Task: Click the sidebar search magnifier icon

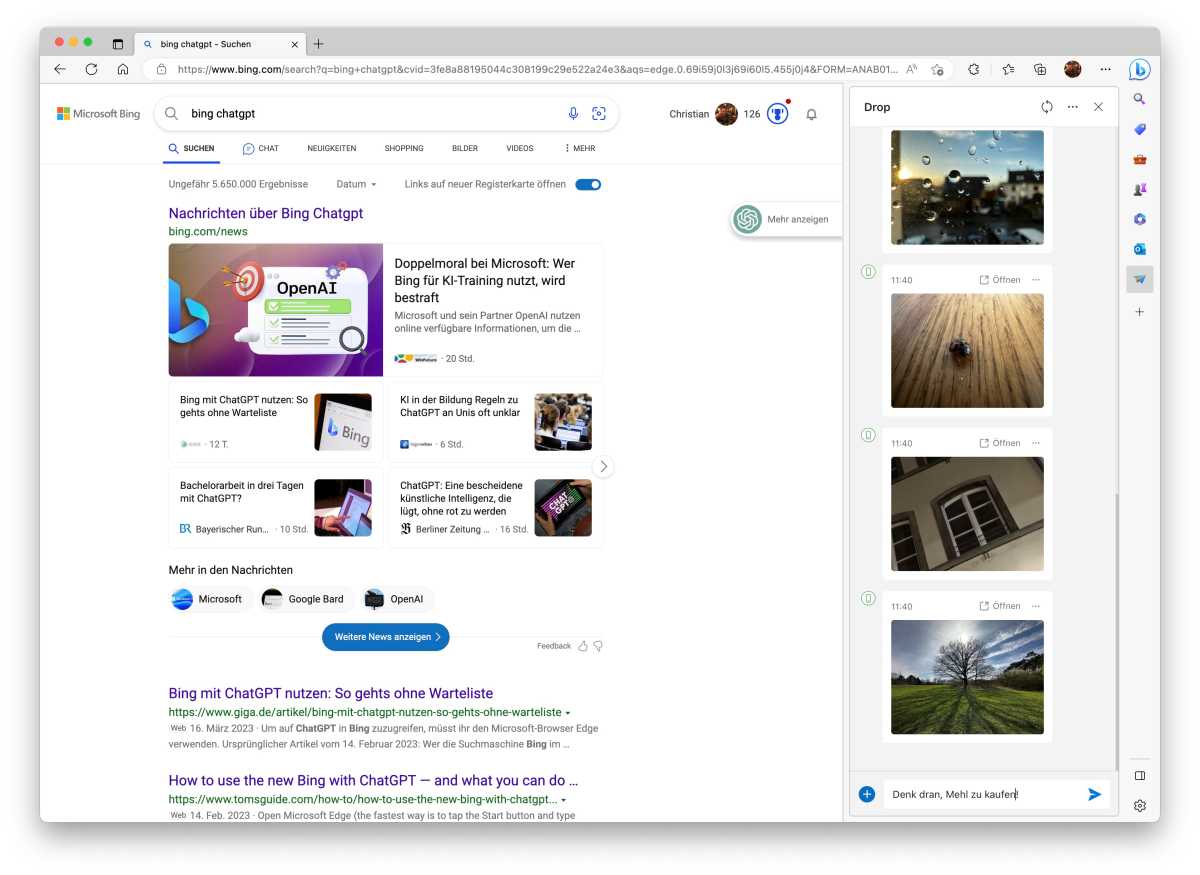Action: pos(1139,99)
